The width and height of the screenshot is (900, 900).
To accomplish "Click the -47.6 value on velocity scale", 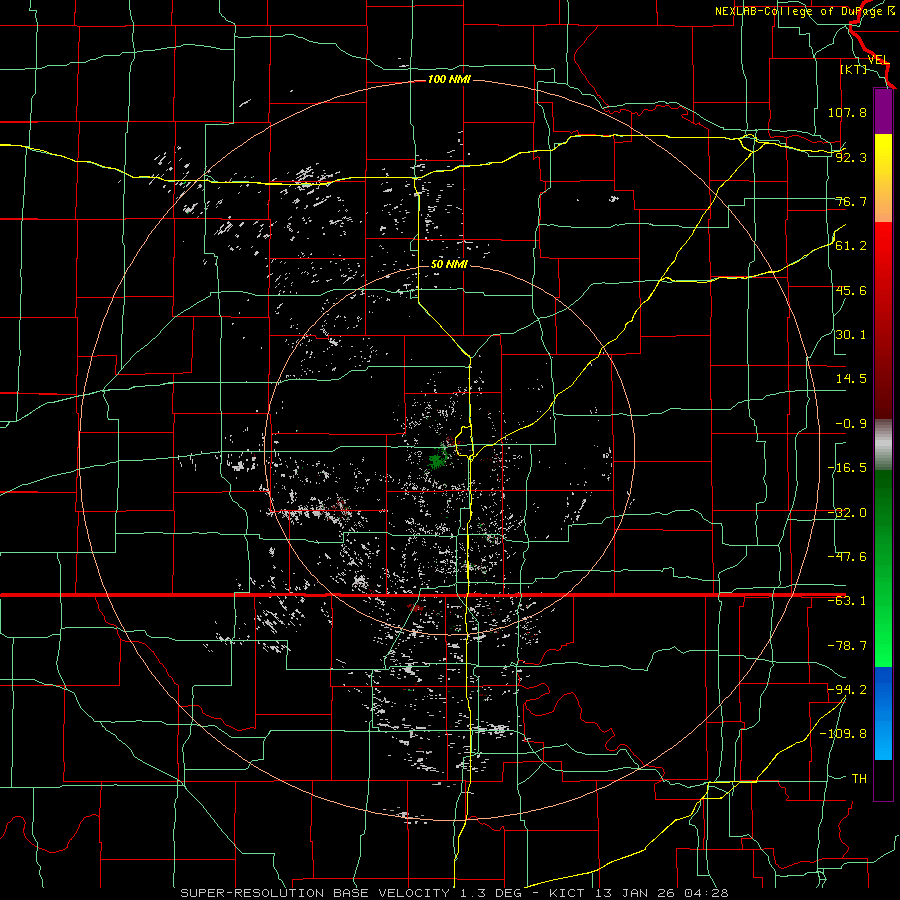I will point(847,556).
